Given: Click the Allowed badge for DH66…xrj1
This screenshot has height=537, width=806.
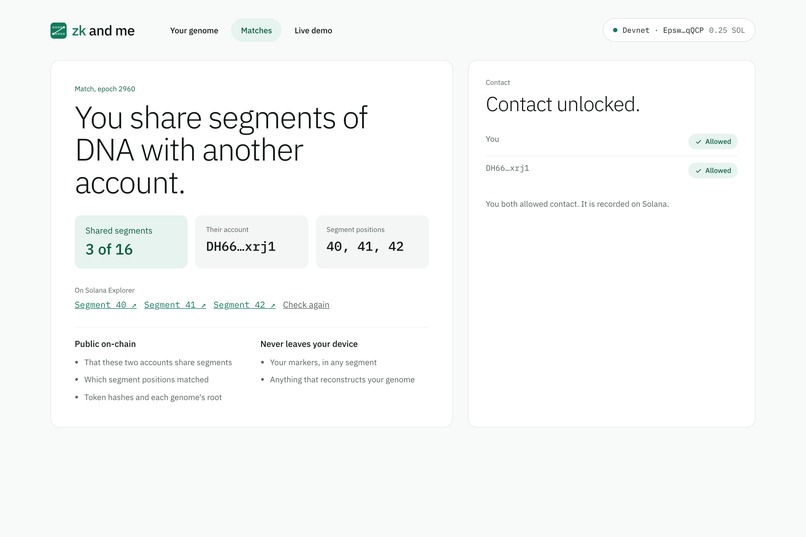Looking at the screenshot, I should 713,171.
